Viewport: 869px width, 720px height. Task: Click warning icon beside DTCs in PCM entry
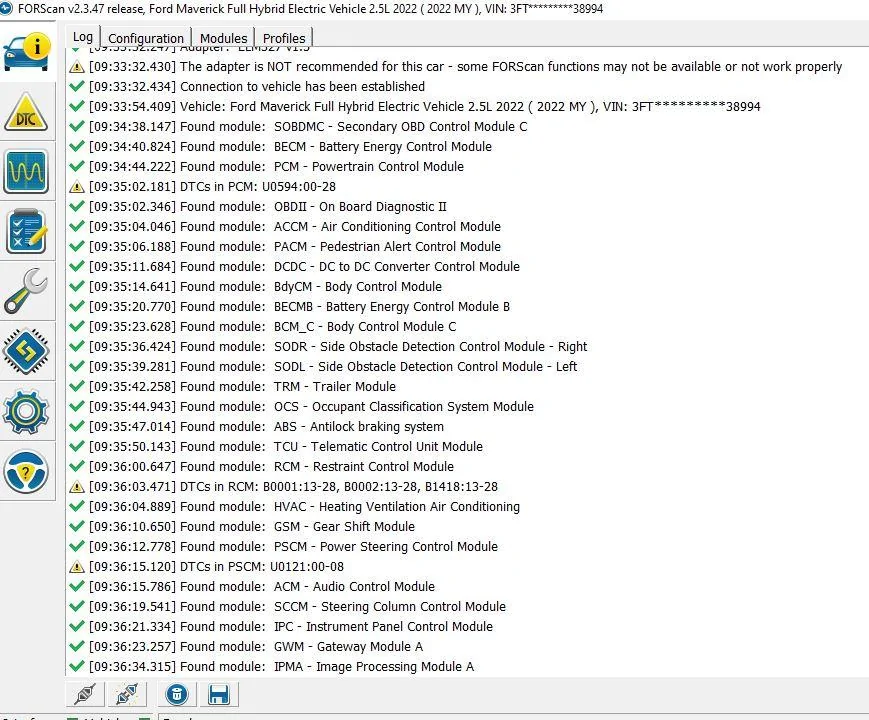point(76,187)
